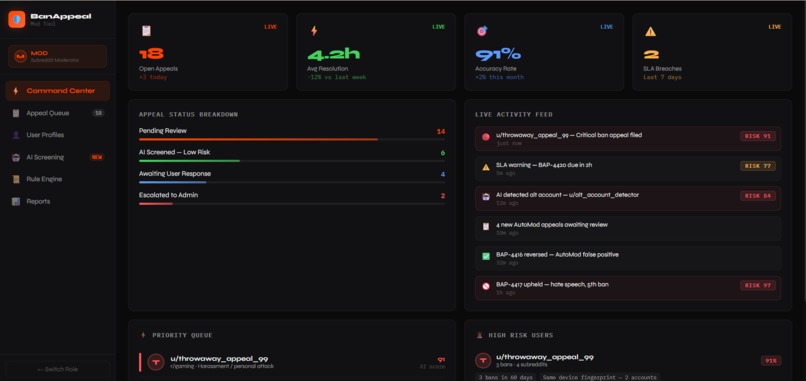
Task: Click the AI Screening robot icon
Action: click(16, 157)
